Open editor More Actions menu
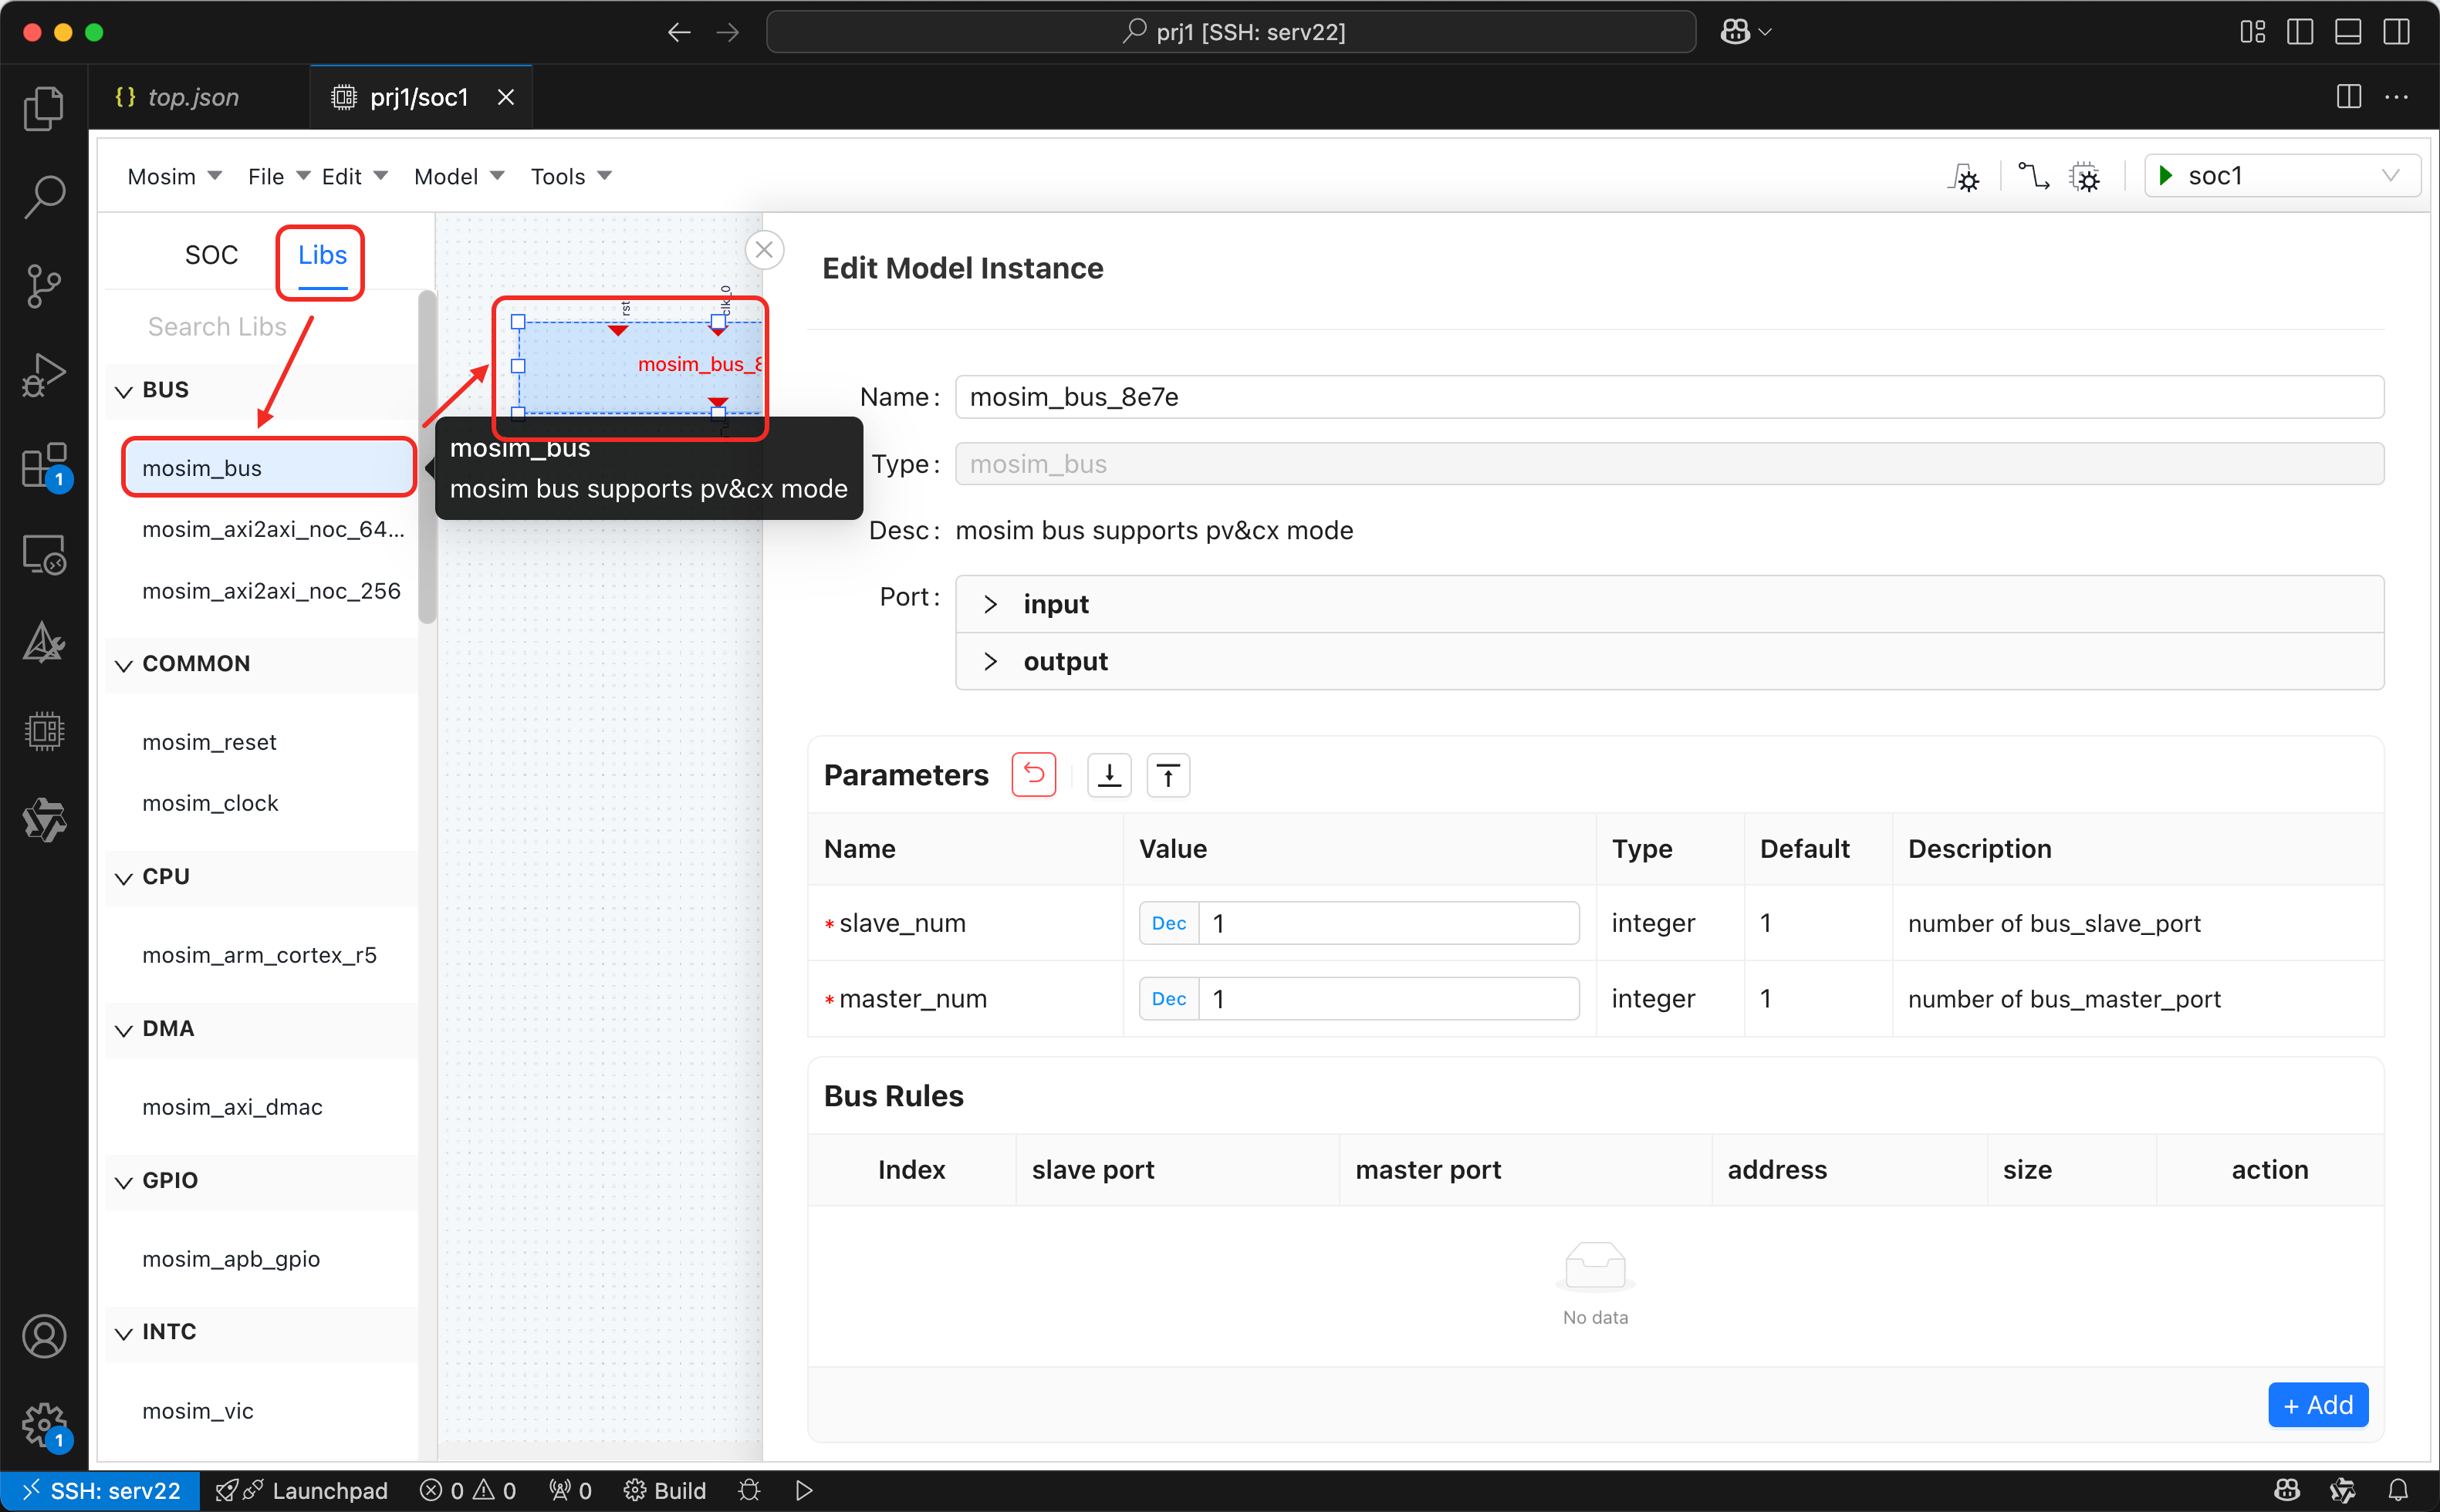The width and height of the screenshot is (2440, 1512). click(2396, 97)
